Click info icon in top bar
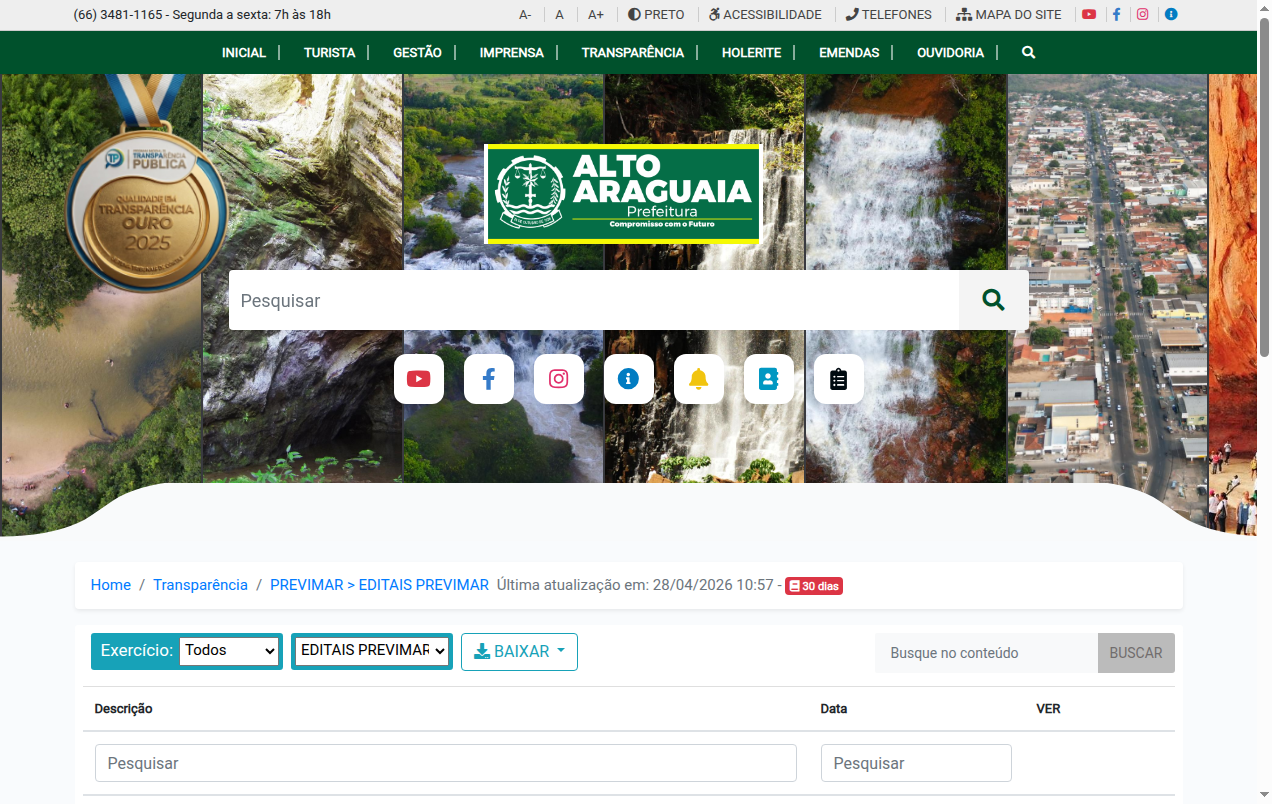1272x804 pixels. pos(1171,15)
